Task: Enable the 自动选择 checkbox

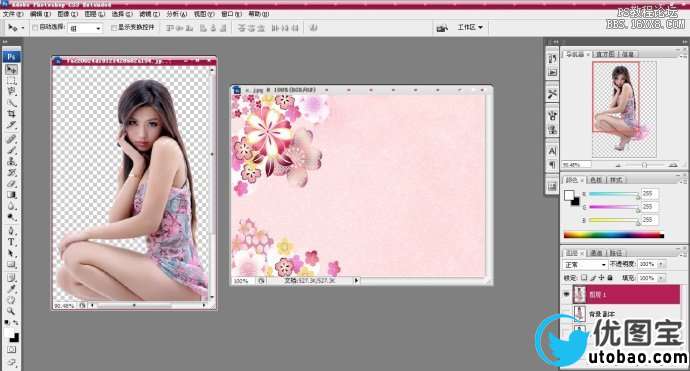Action: tap(35, 27)
